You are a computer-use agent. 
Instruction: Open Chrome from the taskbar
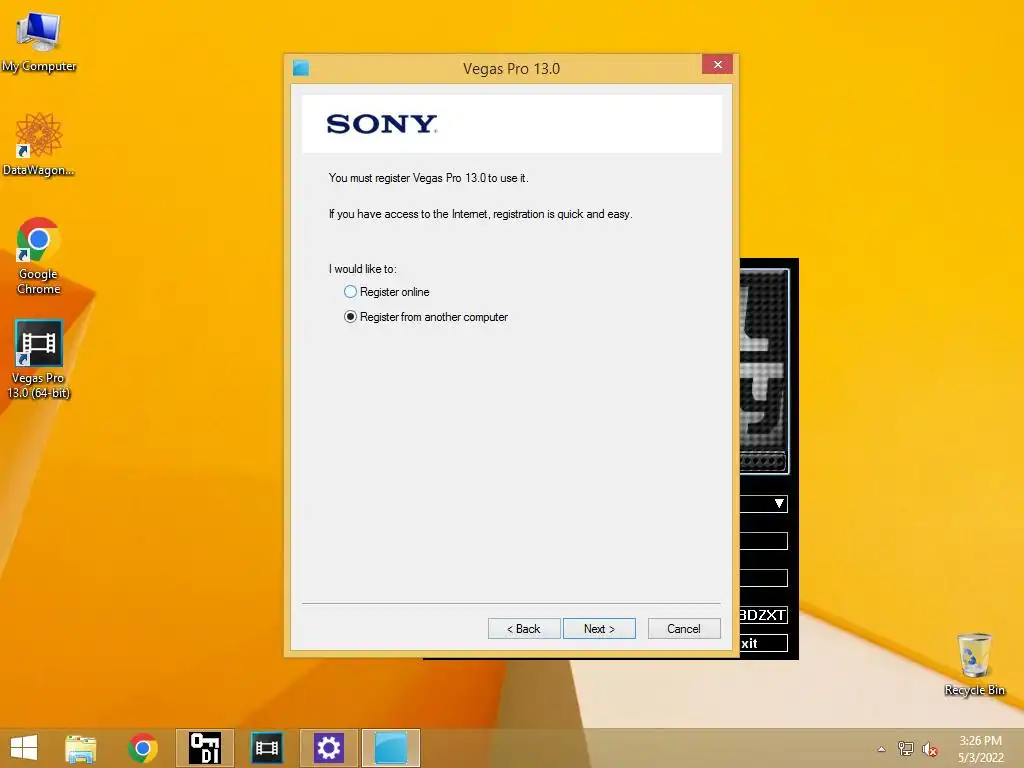143,748
